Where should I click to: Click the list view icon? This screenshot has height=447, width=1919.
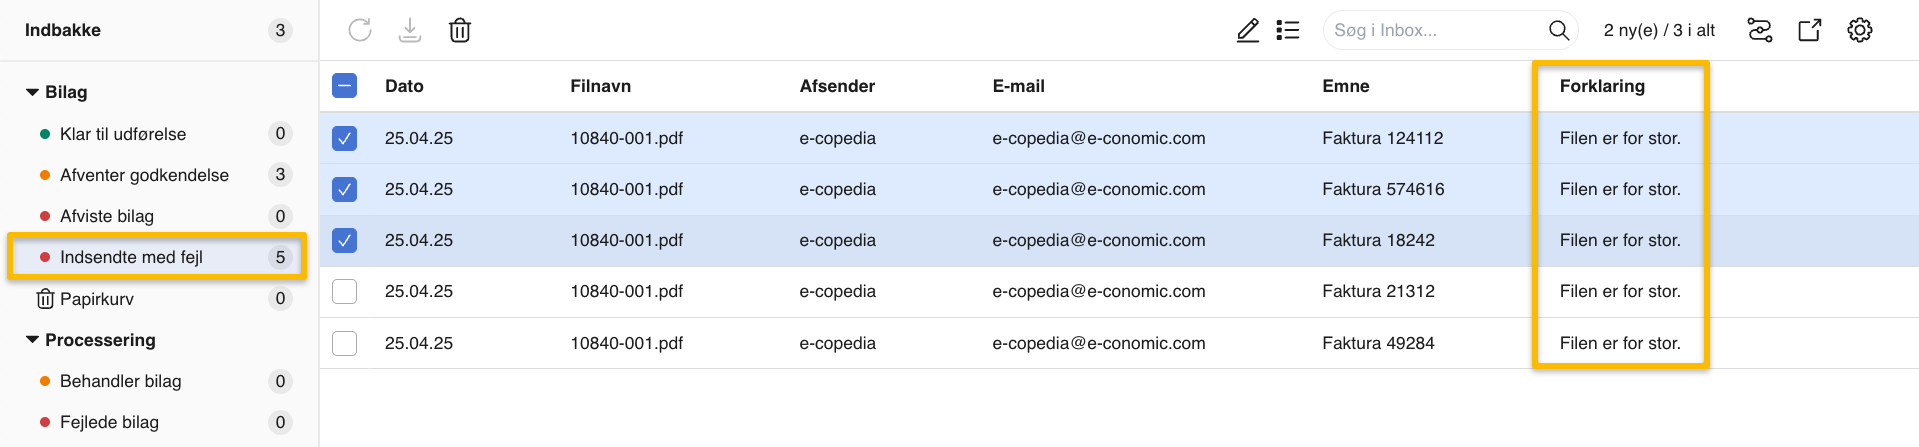click(1288, 30)
